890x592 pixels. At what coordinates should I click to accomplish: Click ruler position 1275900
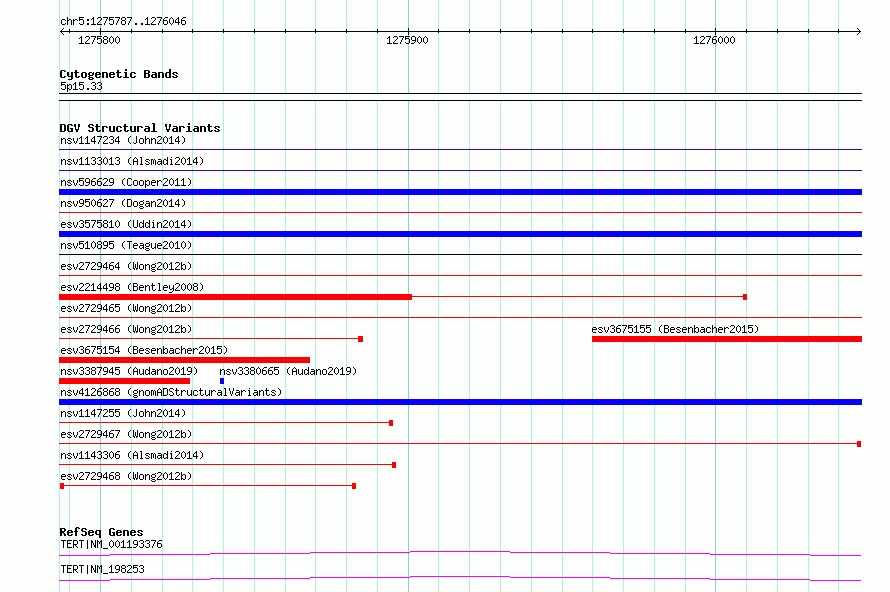[407, 40]
